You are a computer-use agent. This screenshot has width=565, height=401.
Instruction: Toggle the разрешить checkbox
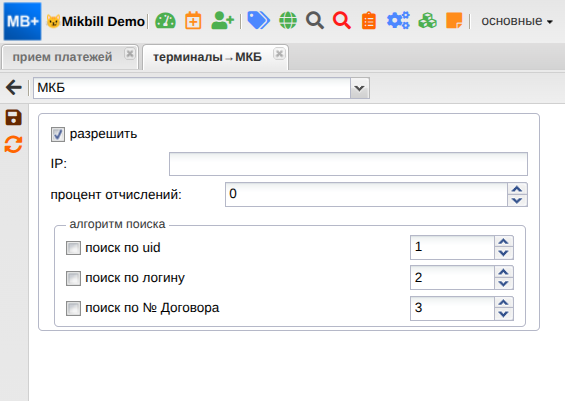(x=58, y=135)
